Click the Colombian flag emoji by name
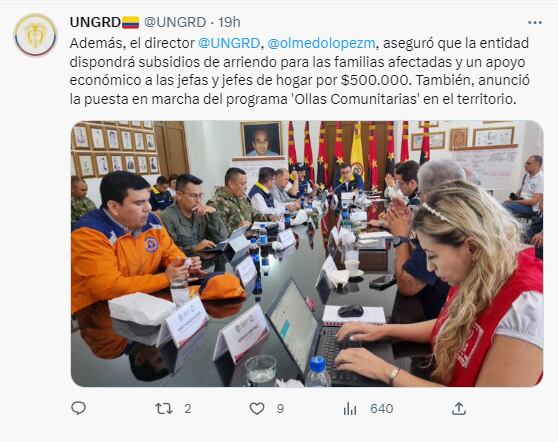This screenshot has height=442, width=558. [x=130, y=22]
